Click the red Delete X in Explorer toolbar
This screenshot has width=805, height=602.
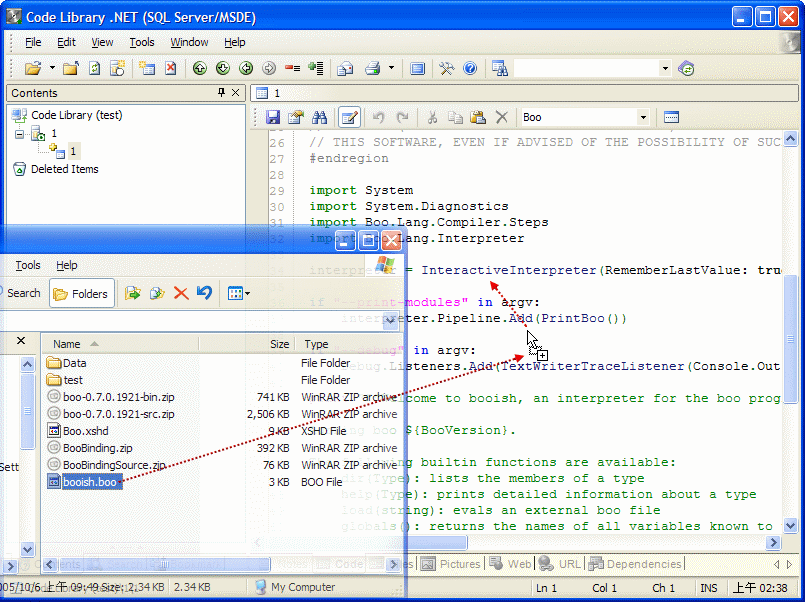(x=181, y=294)
